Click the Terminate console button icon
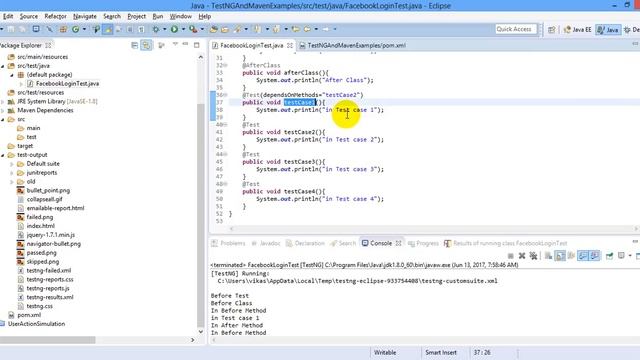 tap(510, 256)
